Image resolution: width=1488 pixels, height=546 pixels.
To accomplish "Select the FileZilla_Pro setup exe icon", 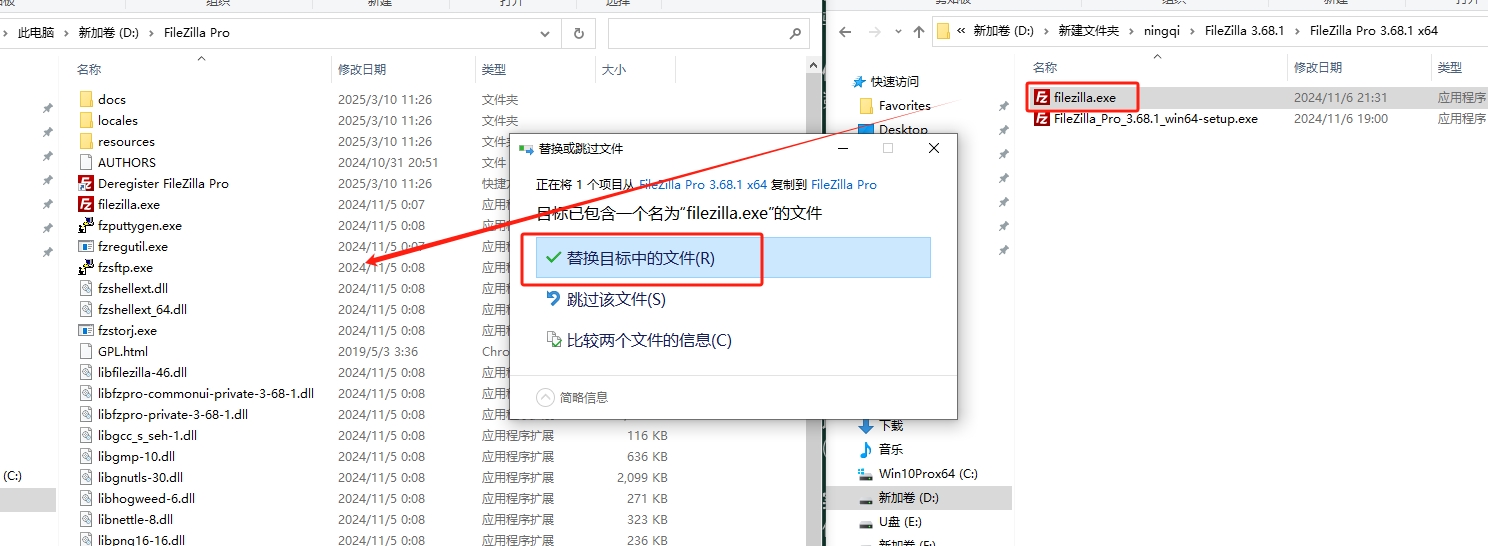I will 1042,118.
